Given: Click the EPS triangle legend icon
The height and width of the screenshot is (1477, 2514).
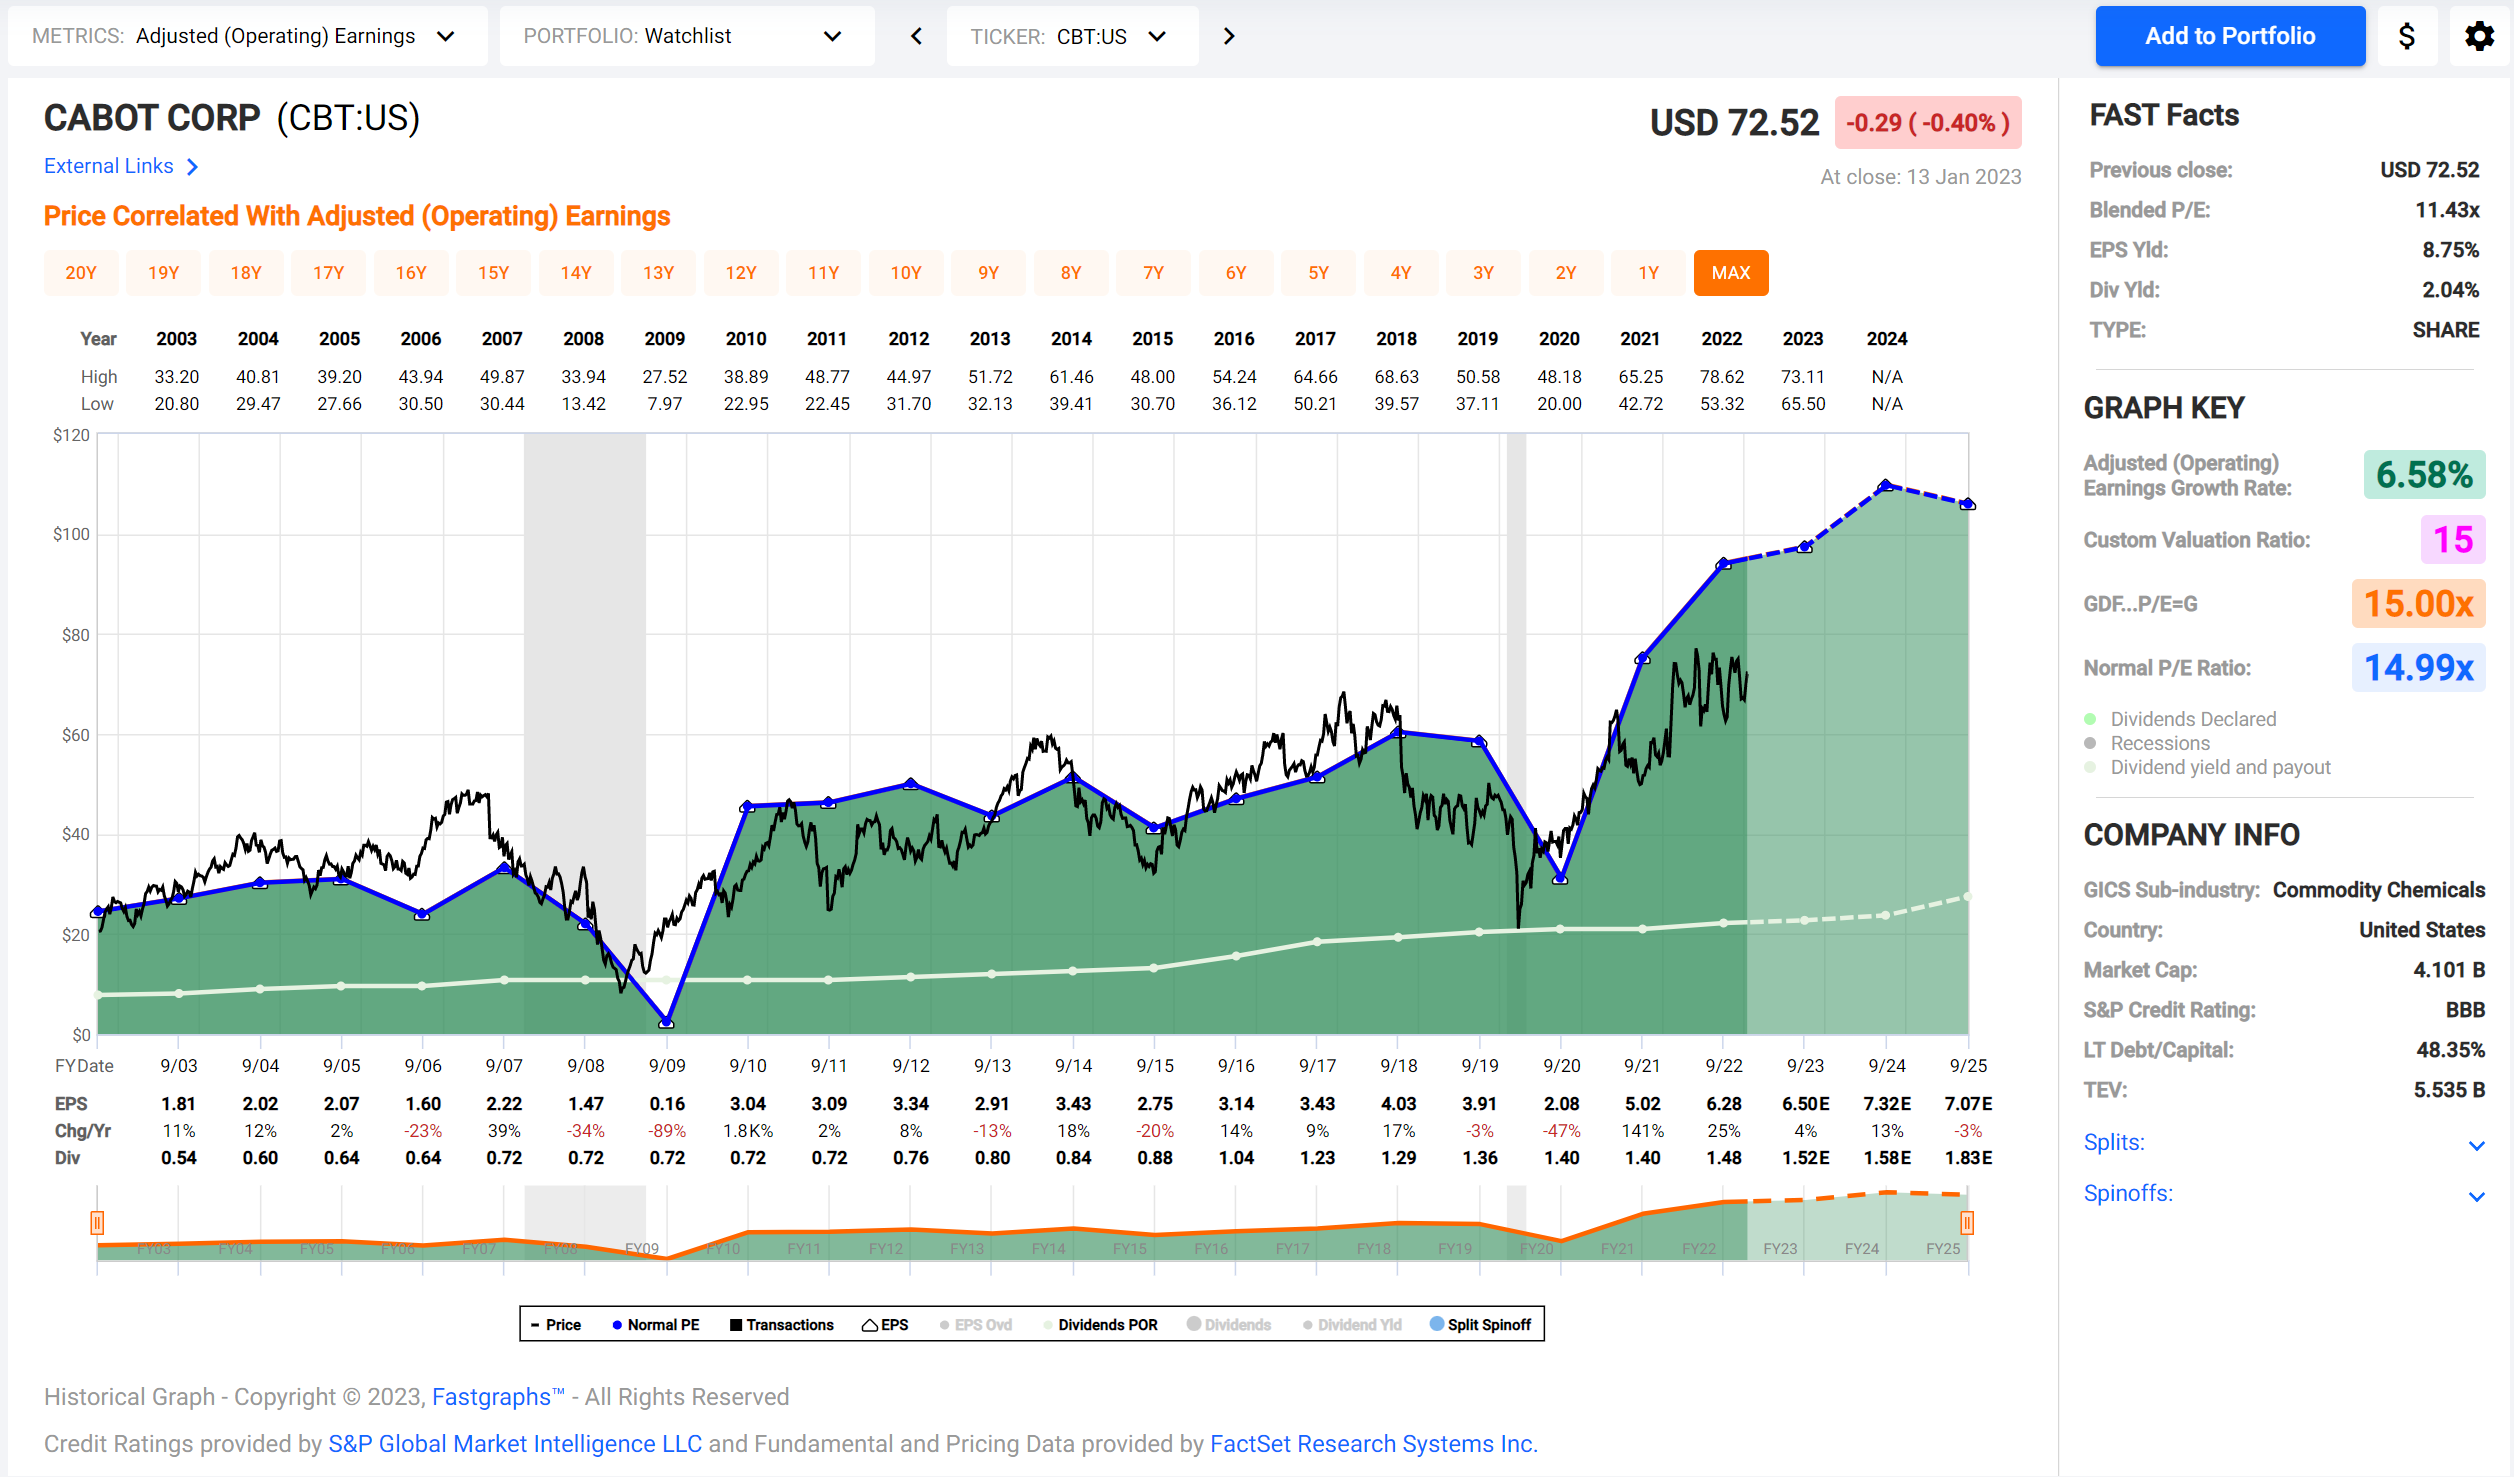Looking at the screenshot, I should coord(870,1325).
